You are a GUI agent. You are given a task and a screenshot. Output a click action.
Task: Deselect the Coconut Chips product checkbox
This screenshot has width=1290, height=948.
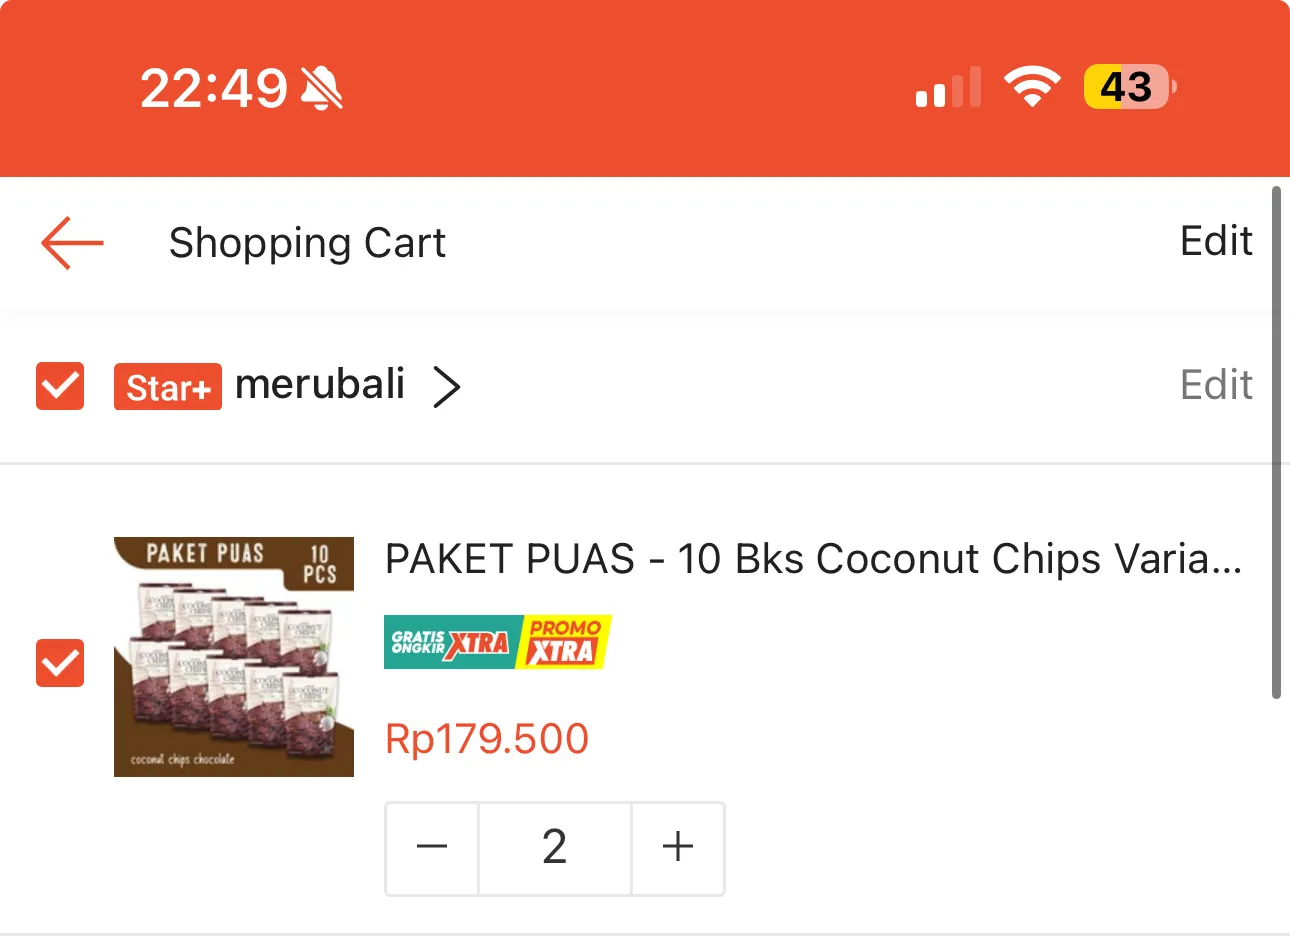59,663
